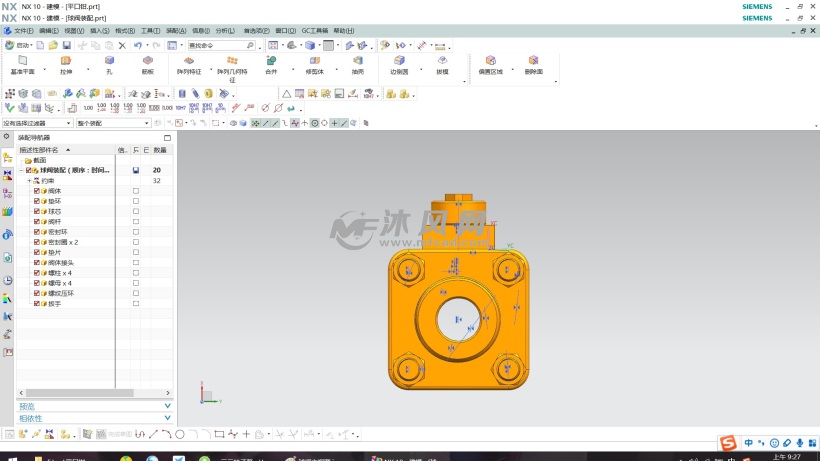This screenshot has width=820, height=461.
Task: Open the History clock sidebar icon
Action: click(x=7, y=280)
